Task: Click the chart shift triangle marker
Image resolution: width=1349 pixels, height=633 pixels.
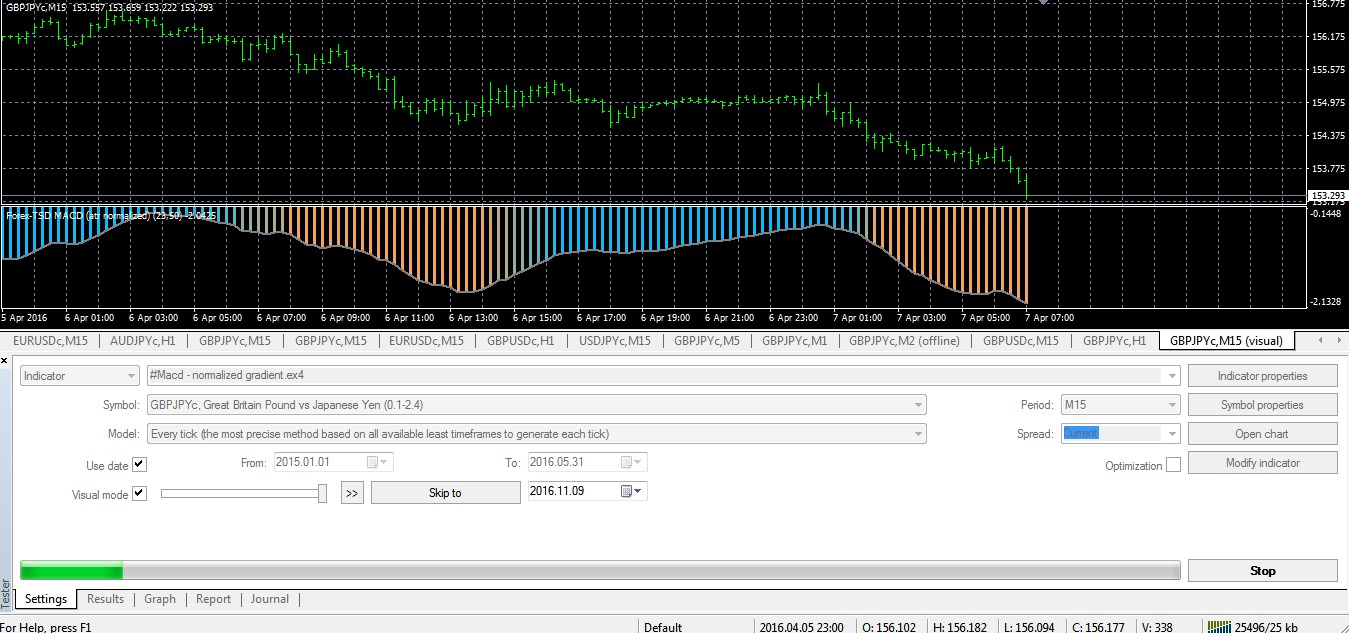Action: 1045,3
